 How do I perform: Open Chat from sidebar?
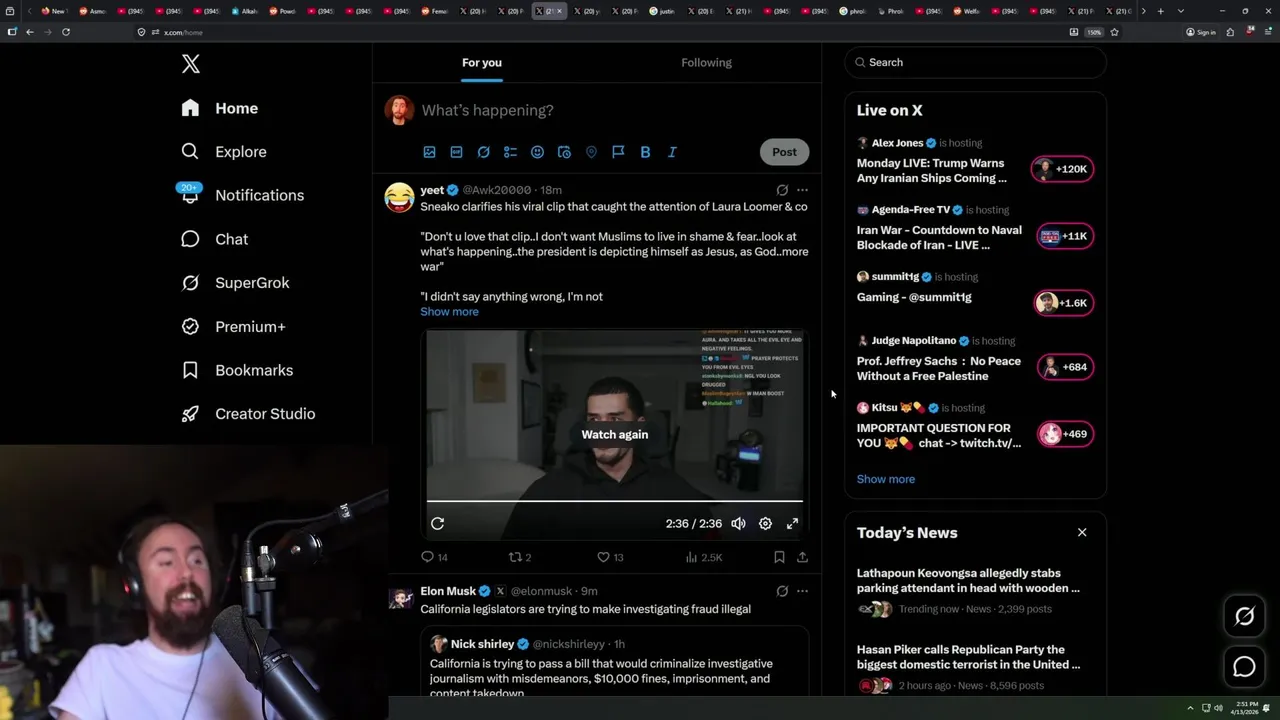[214, 239]
